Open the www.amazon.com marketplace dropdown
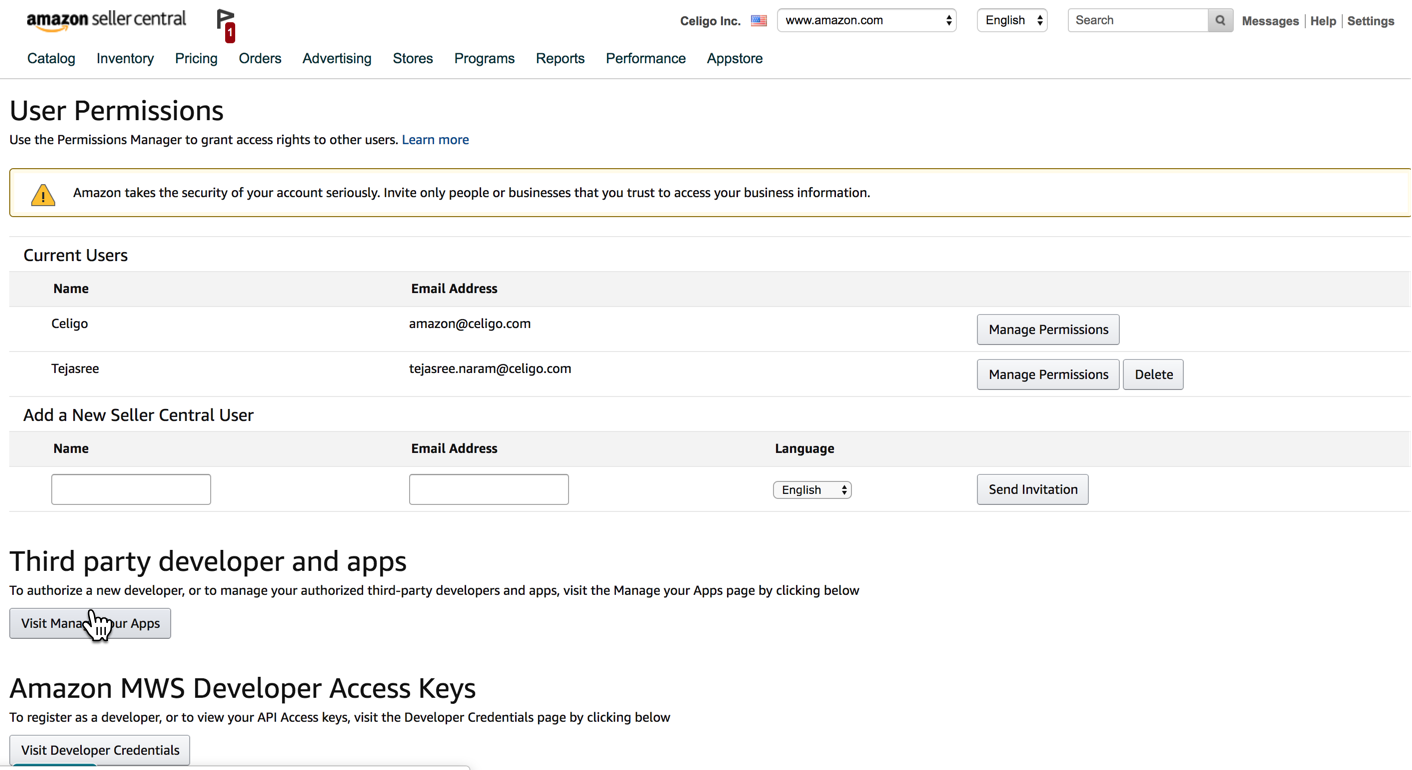Viewport: 1412px width, 770px height. pos(867,20)
